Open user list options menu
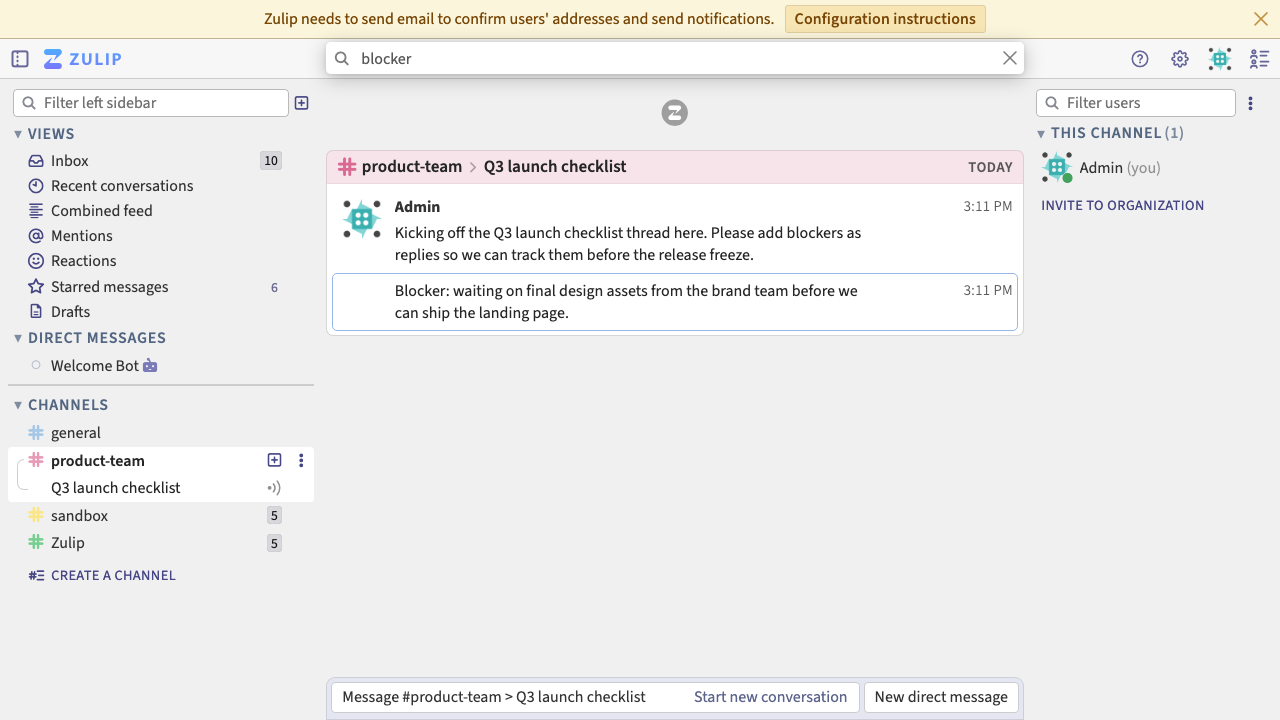Image resolution: width=1280 pixels, height=720 pixels. 1250,103
